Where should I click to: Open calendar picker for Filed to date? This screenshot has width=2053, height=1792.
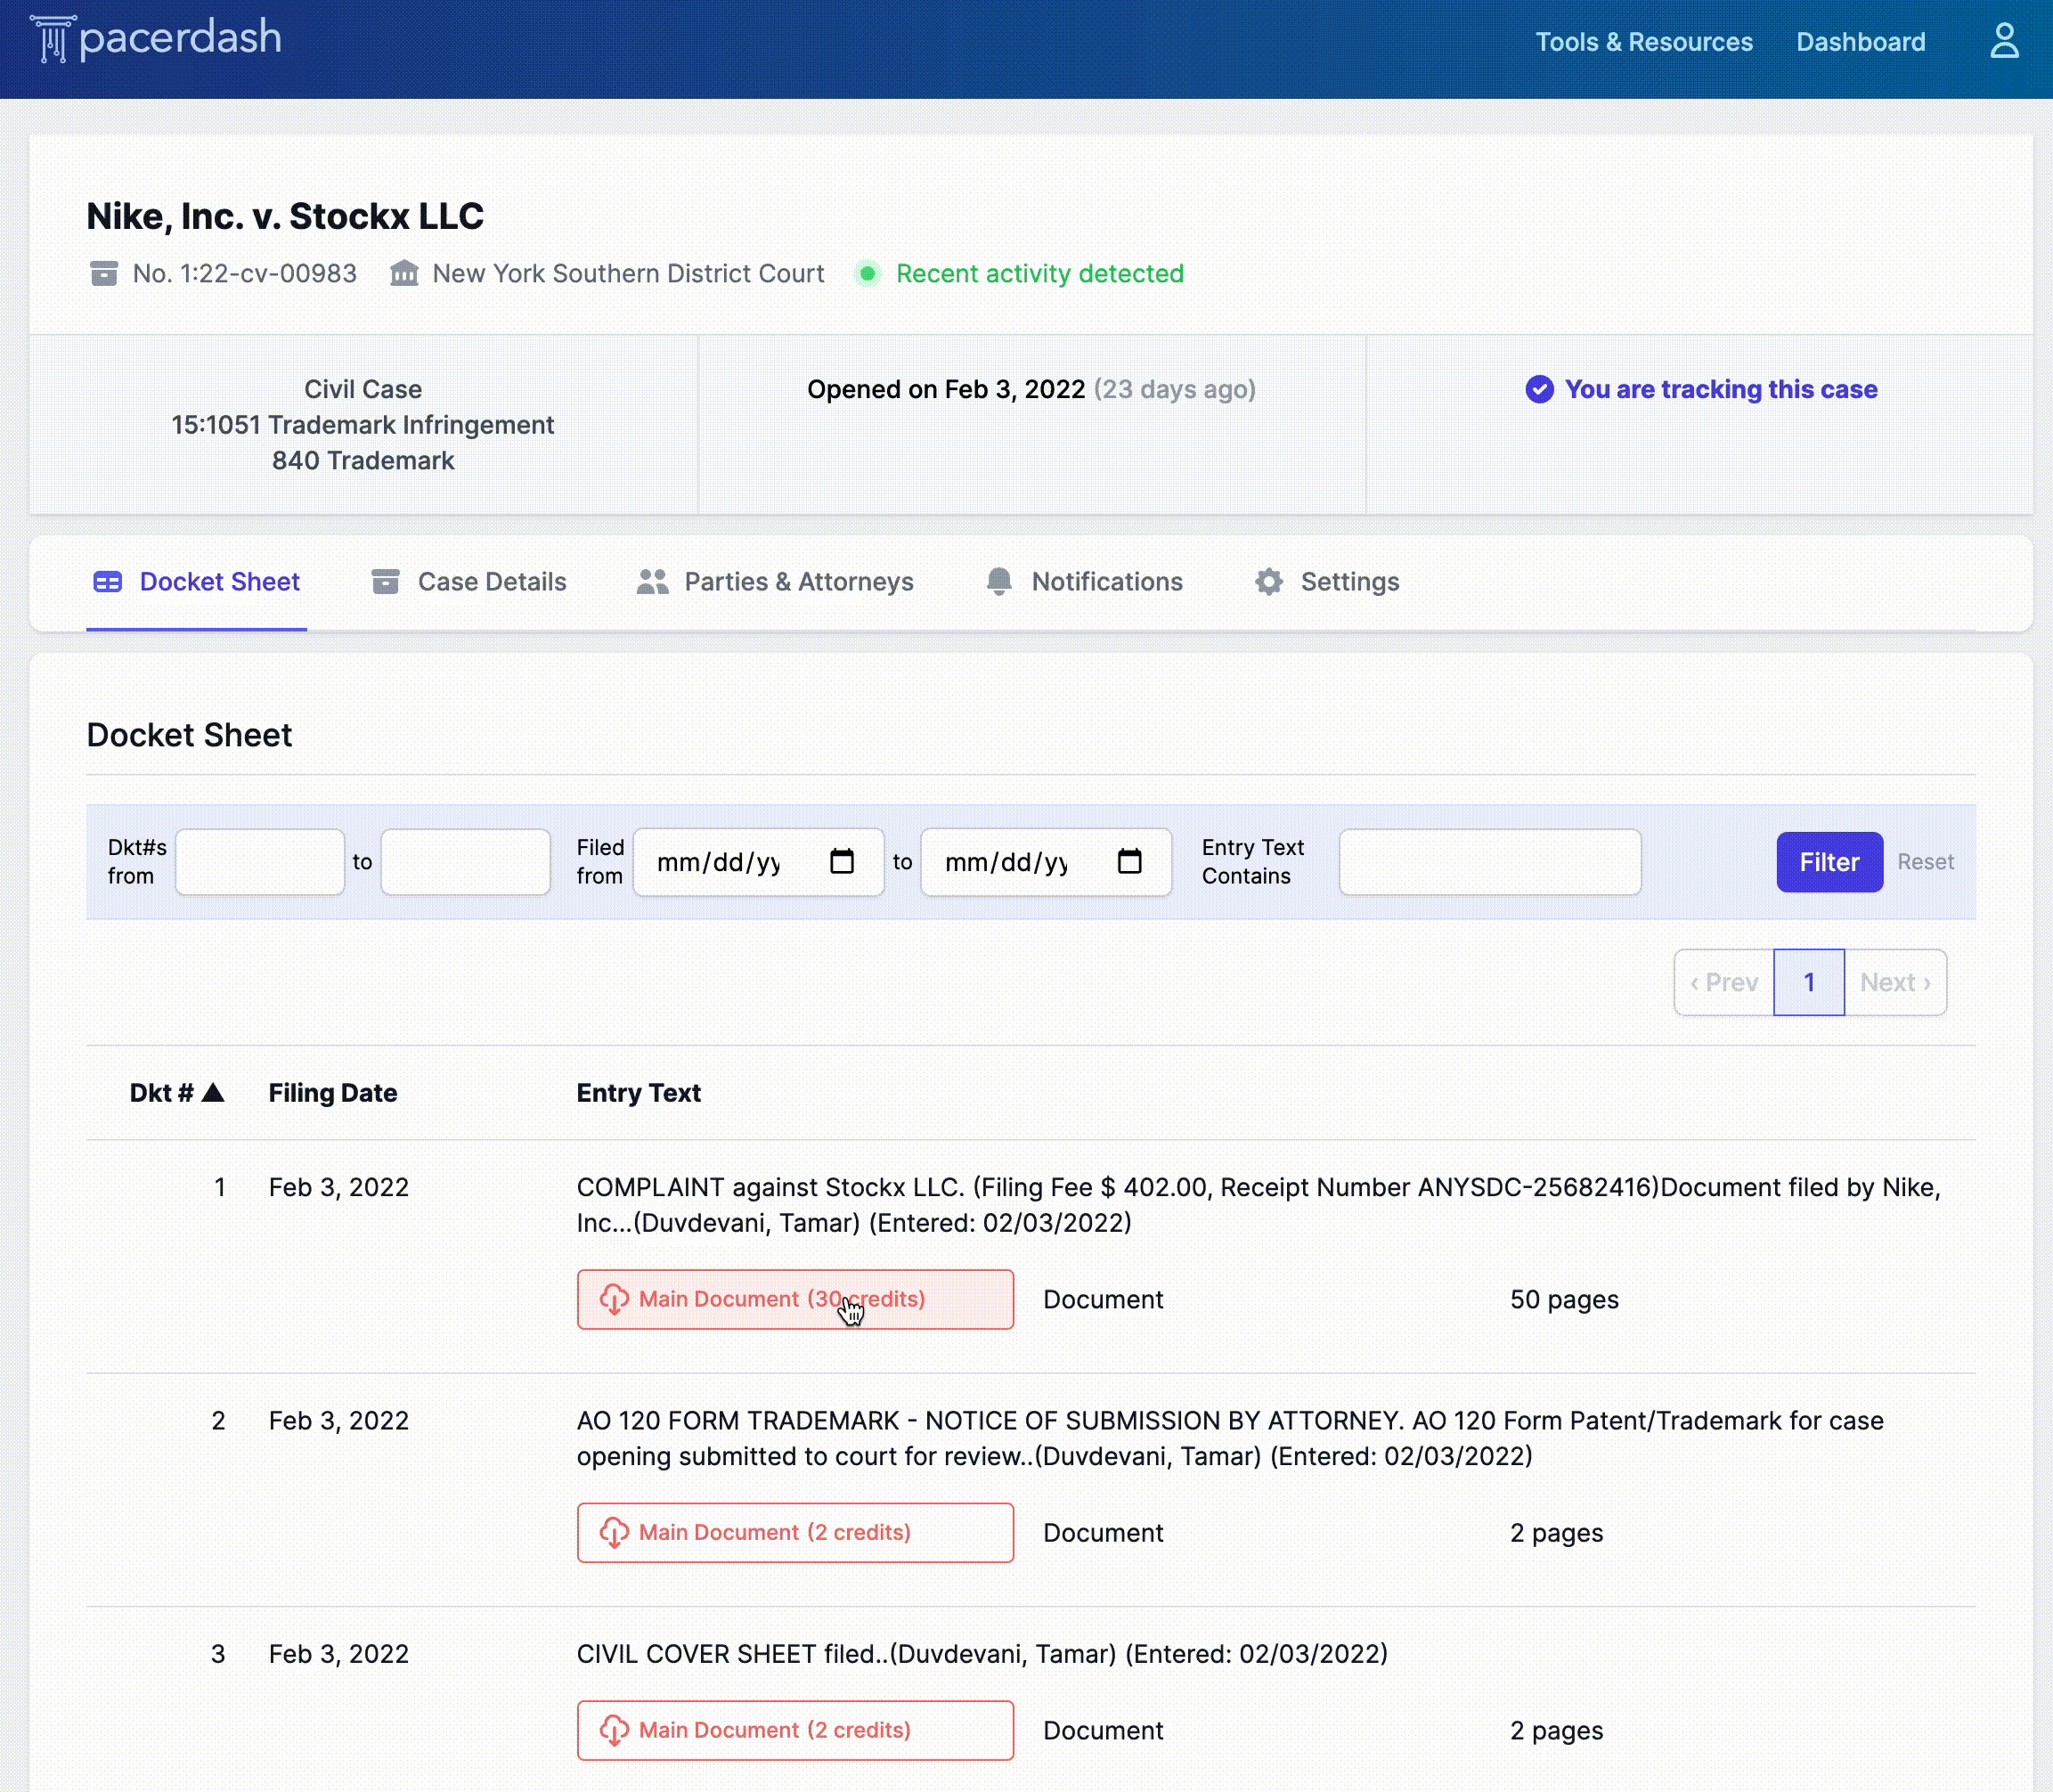coord(1129,861)
